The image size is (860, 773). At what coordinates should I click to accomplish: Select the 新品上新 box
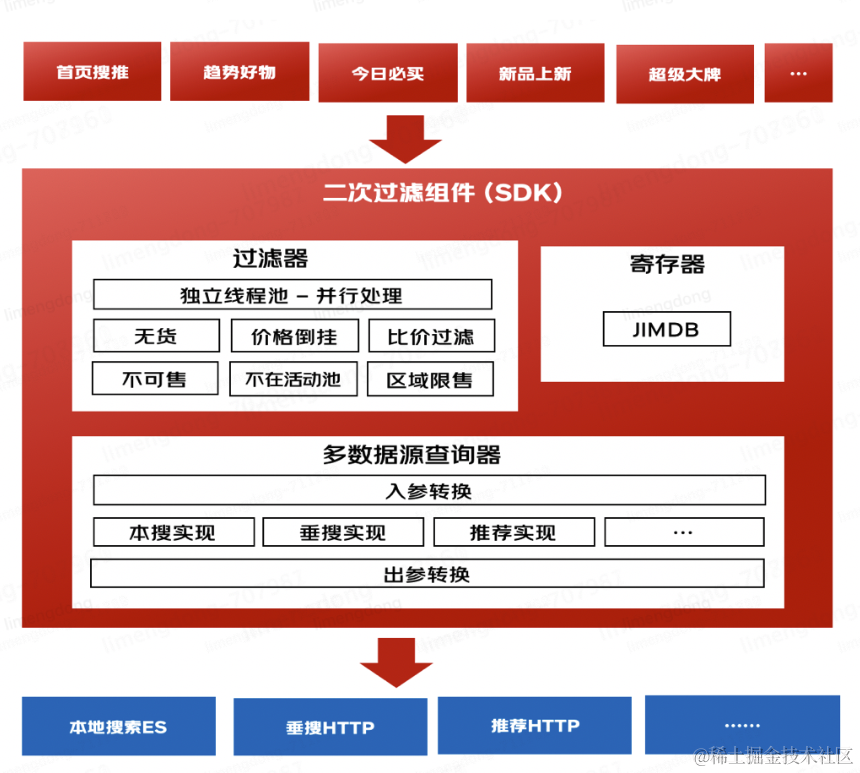(535, 73)
